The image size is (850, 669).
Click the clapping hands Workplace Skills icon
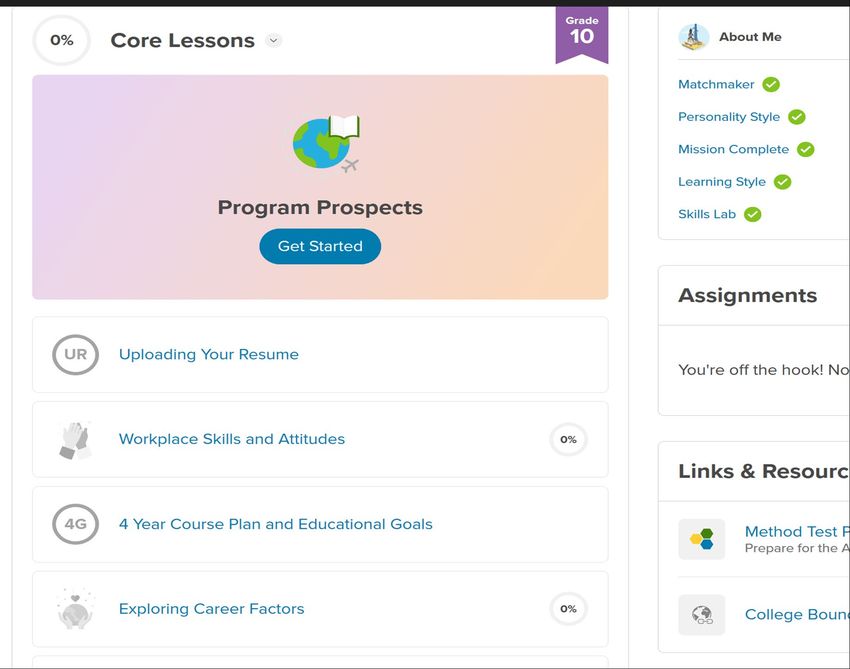click(75, 439)
